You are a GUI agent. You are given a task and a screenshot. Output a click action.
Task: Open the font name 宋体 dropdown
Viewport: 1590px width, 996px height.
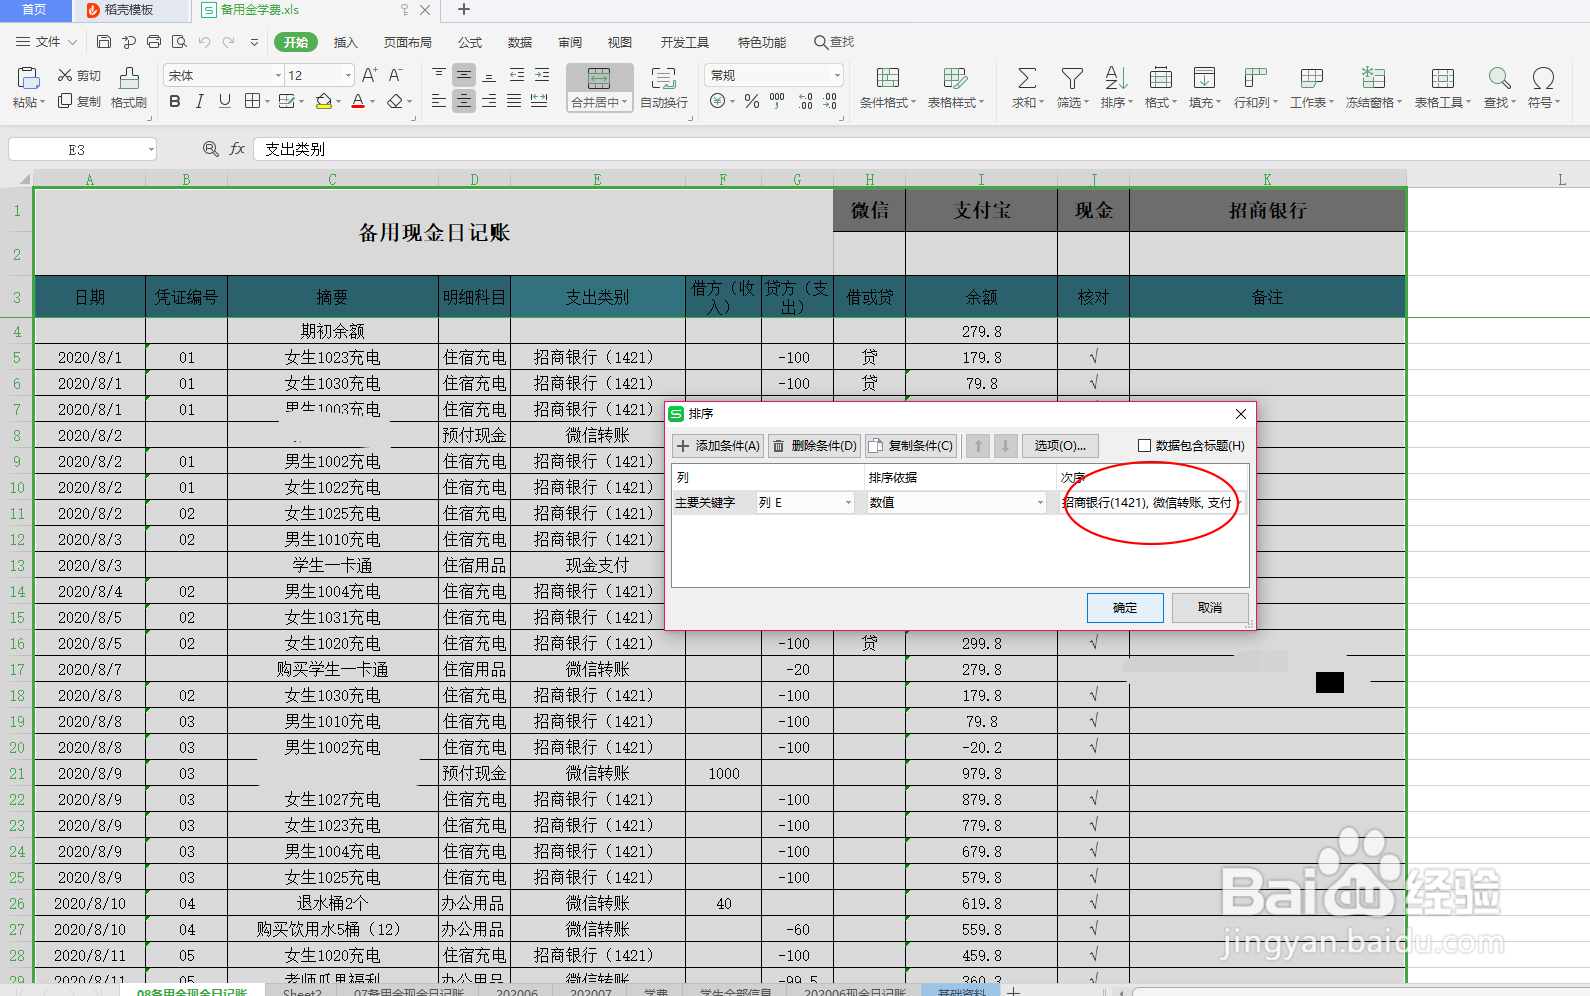[x=278, y=76]
